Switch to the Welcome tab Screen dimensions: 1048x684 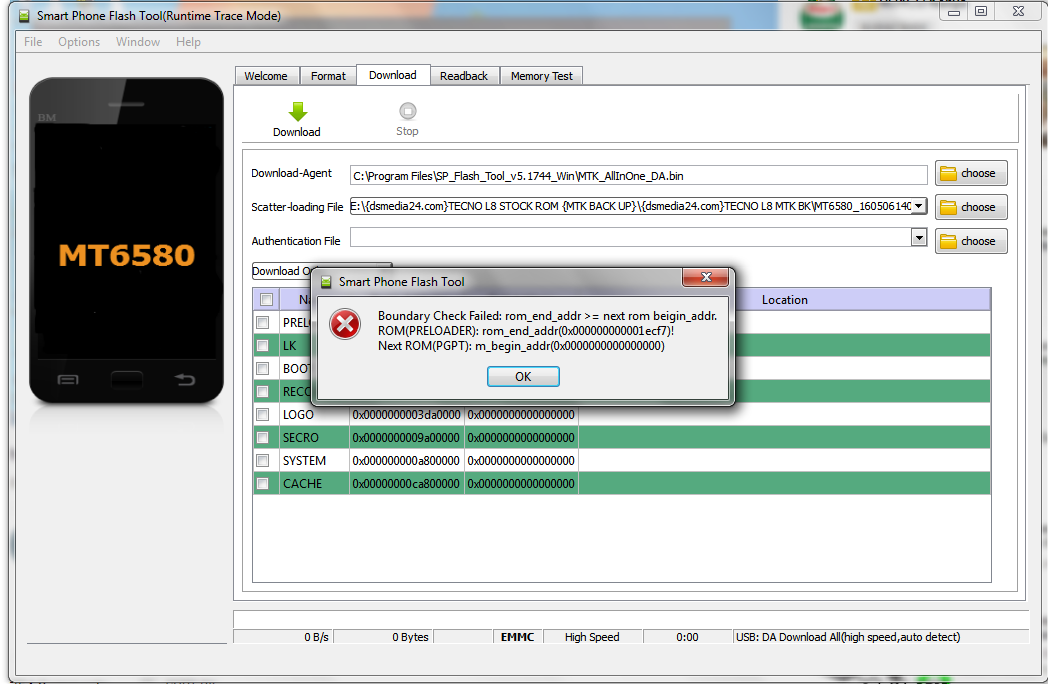pyautogui.click(x=266, y=76)
